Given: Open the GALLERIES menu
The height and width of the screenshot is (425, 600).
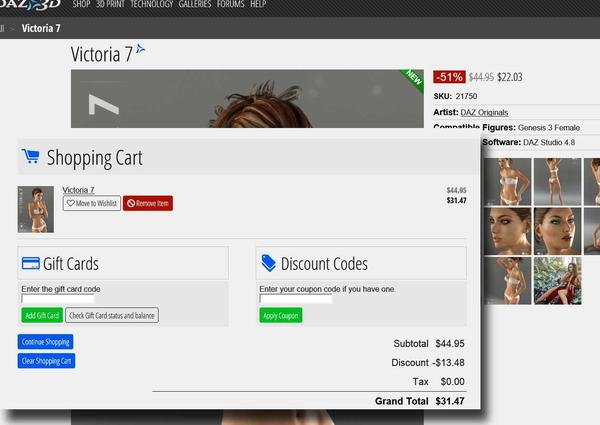Looking at the screenshot, I should coord(195,4).
